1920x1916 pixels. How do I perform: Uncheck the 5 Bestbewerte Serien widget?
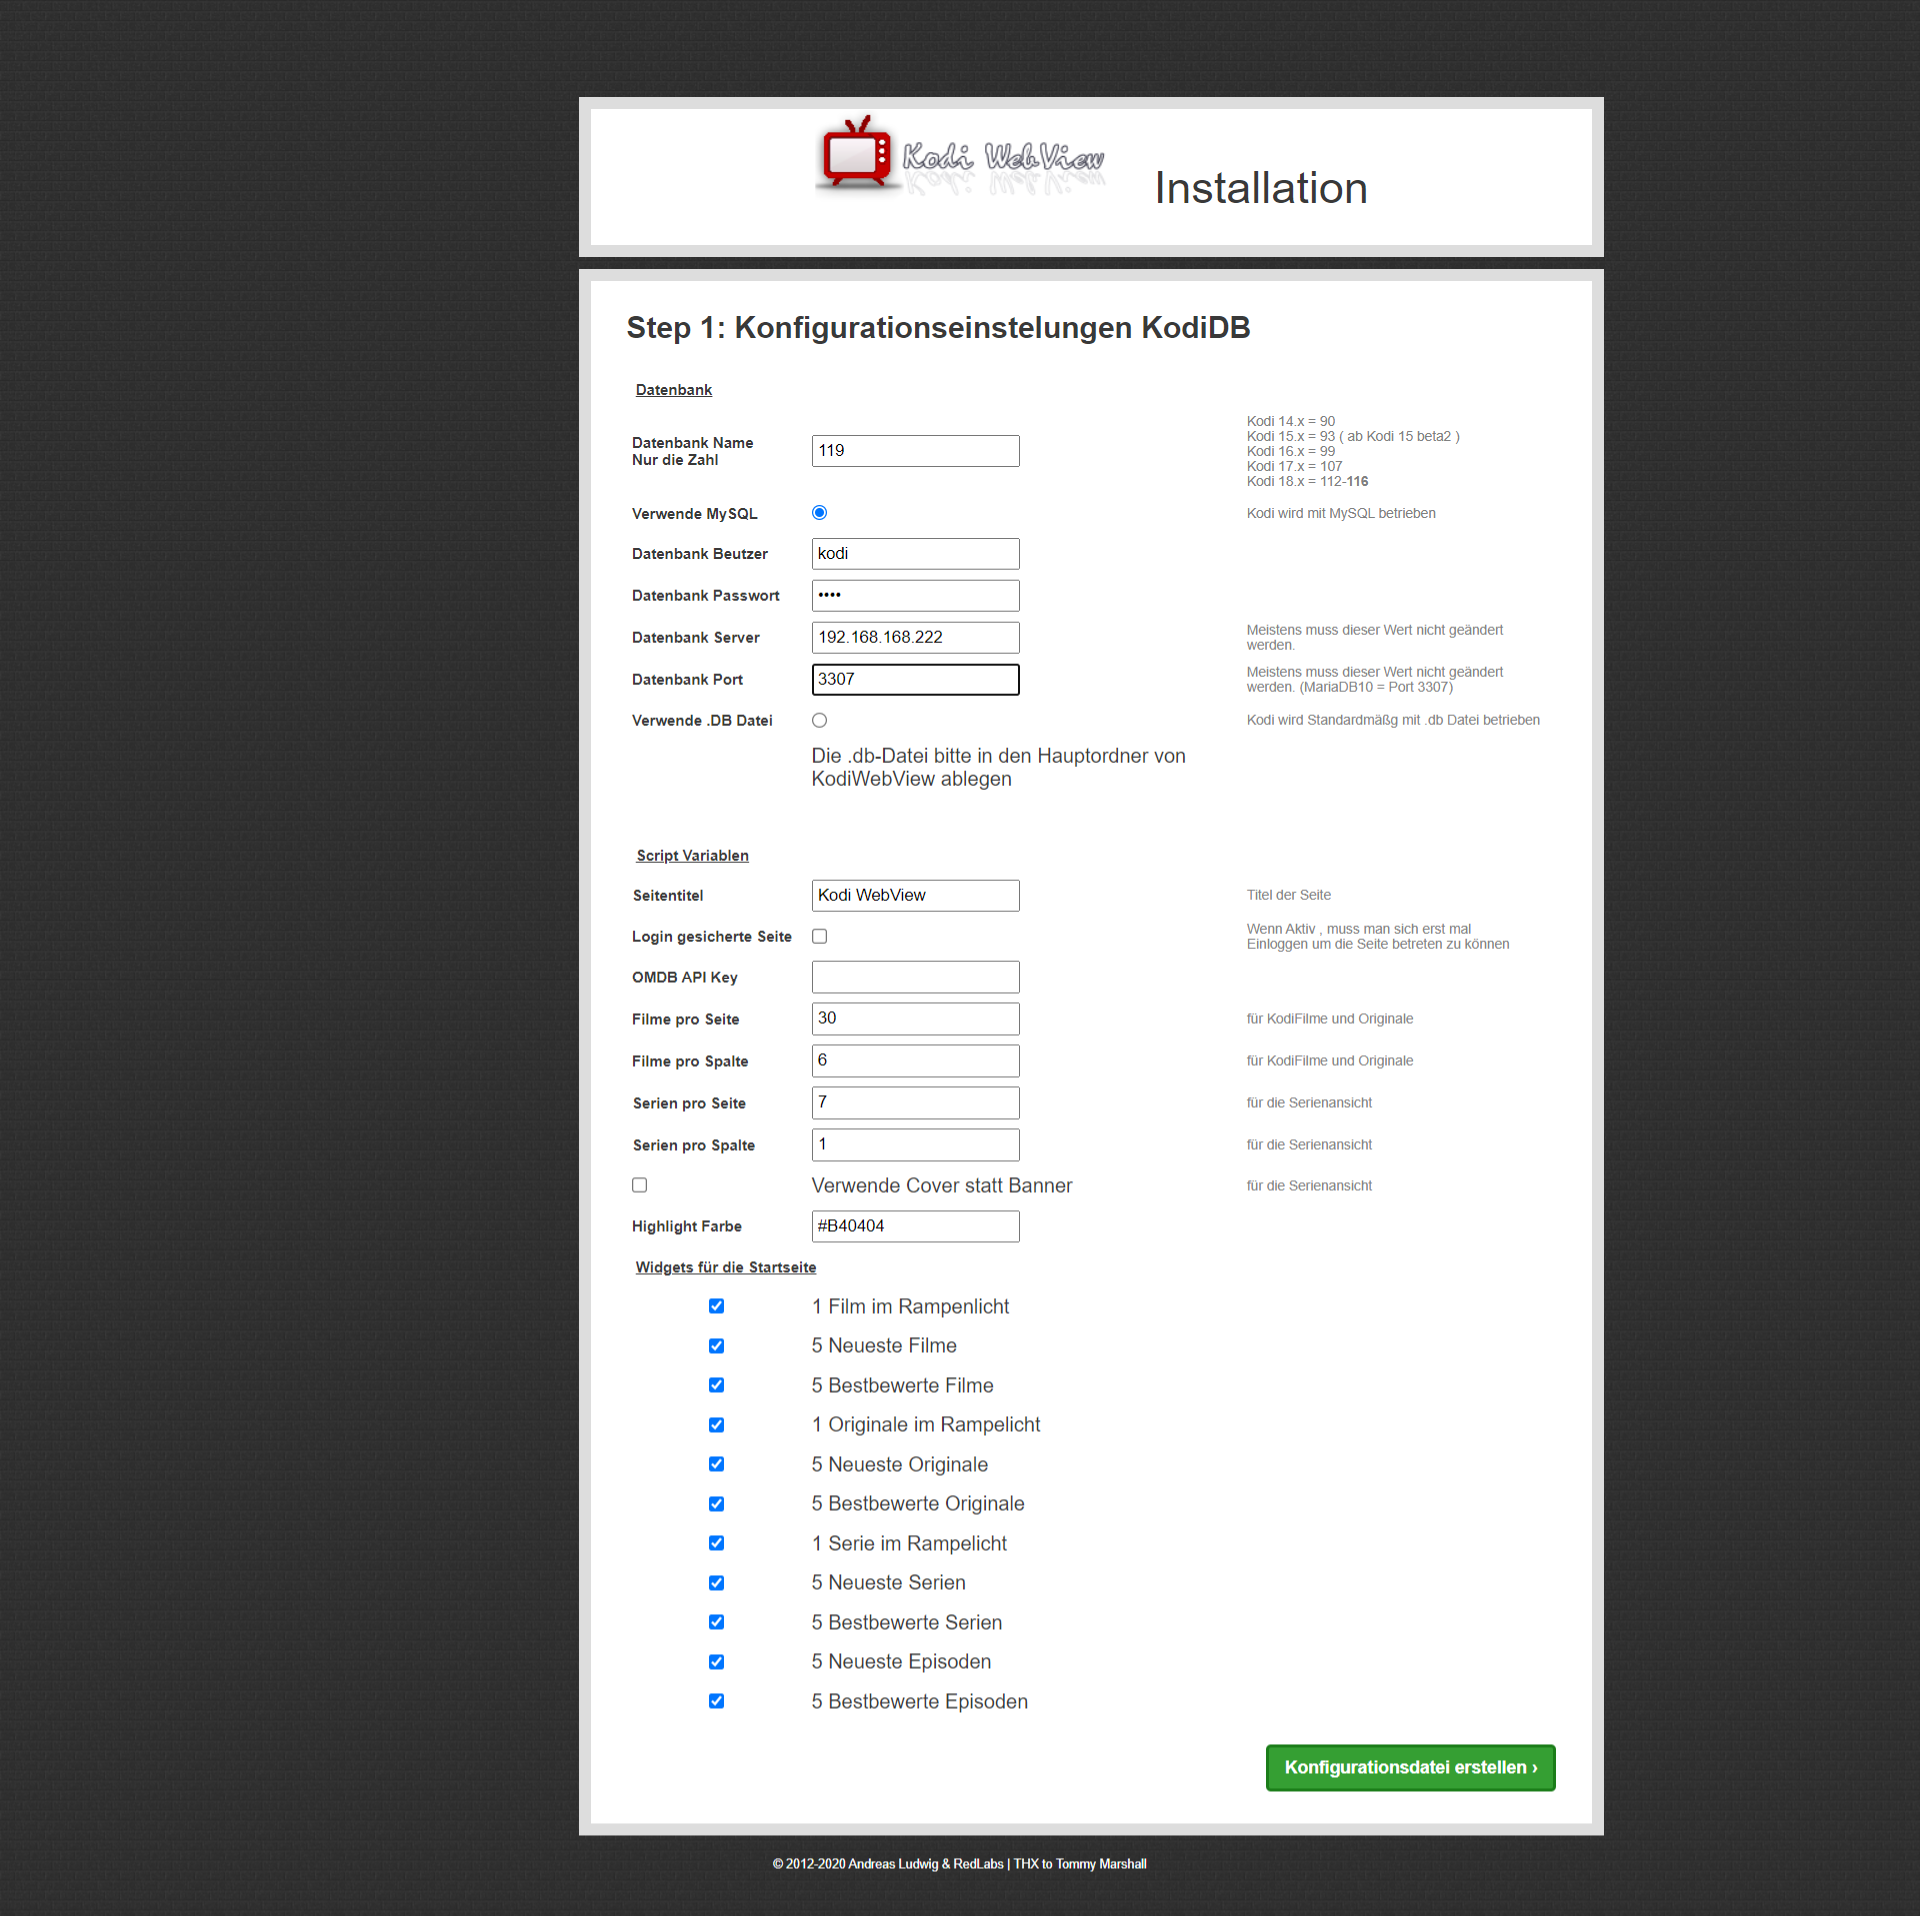coord(716,1622)
